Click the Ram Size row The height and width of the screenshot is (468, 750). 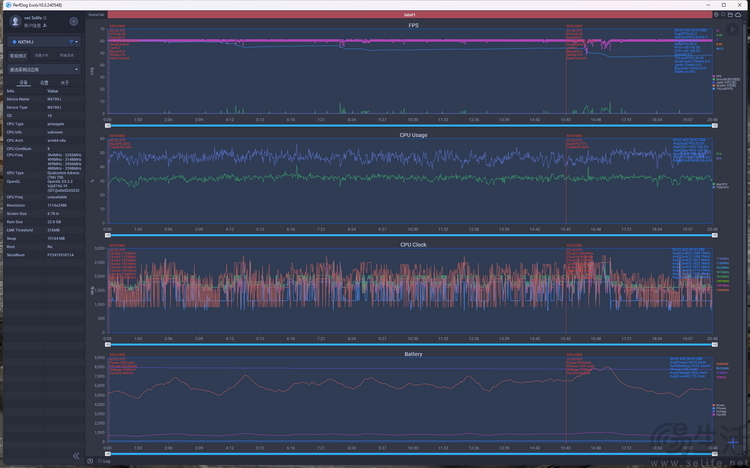tap(44, 222)
